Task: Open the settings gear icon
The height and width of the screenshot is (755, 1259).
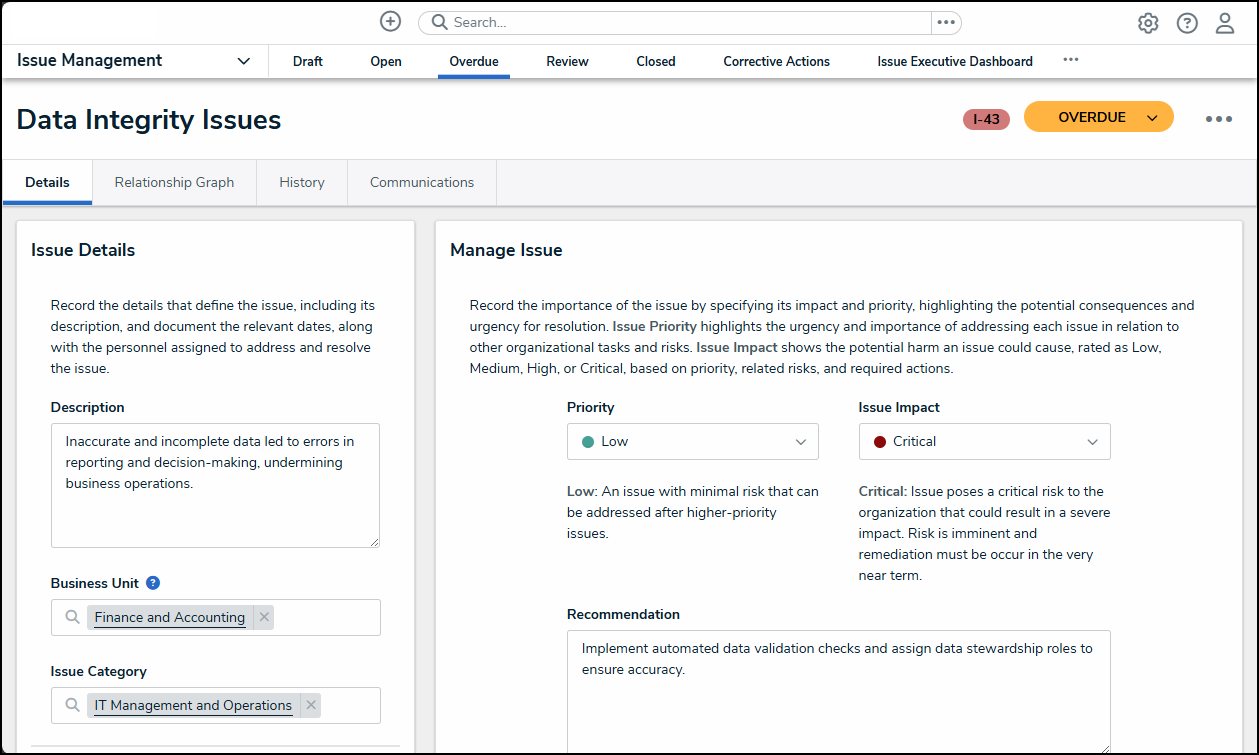Action: (1148, 23)
